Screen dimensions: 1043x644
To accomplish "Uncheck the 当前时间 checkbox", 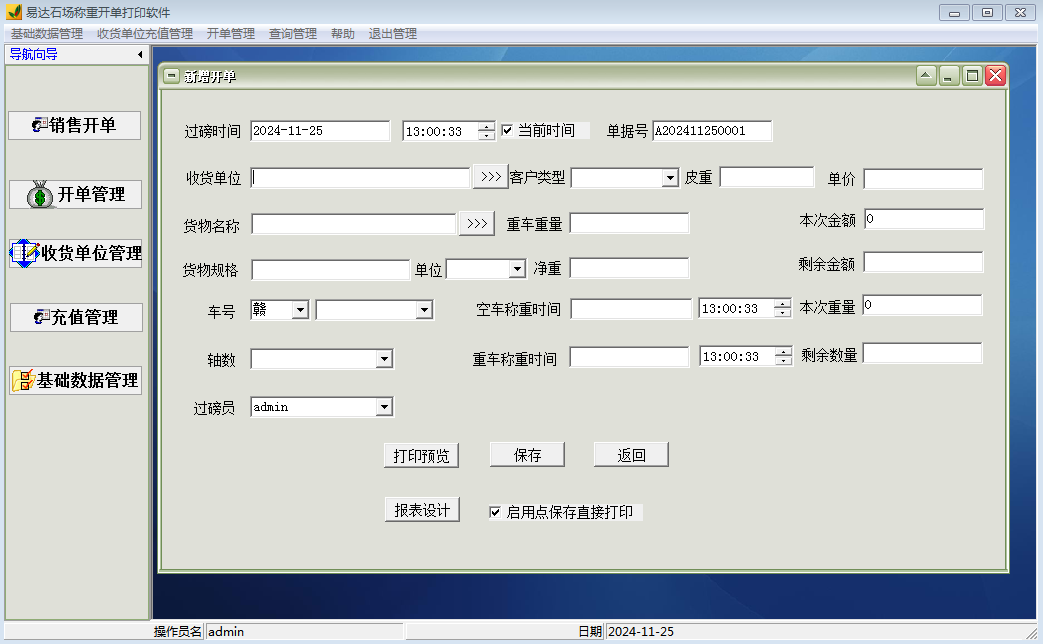I will click(506, 130).
